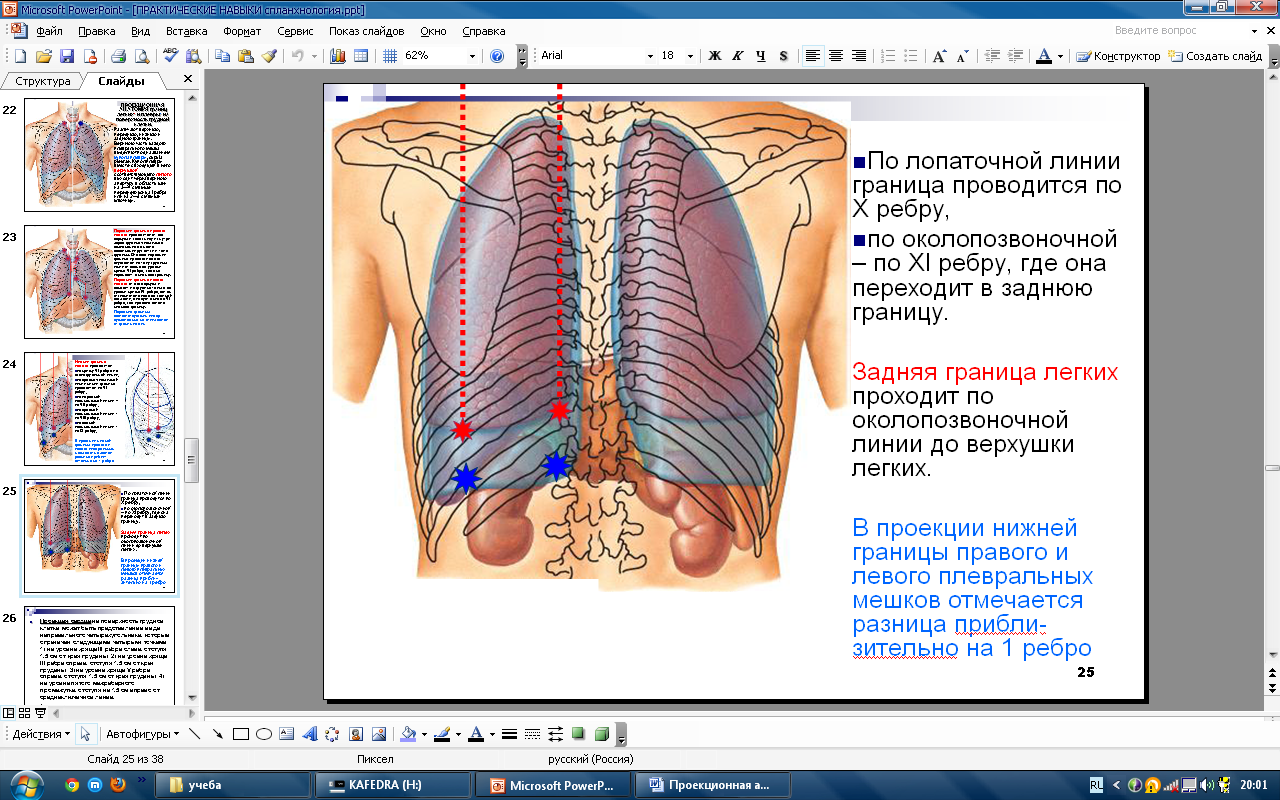Image resolution: width=1280 pixels, height=800 pixels.
Task: Select the Line drawing tool
Action: point(194,734)
